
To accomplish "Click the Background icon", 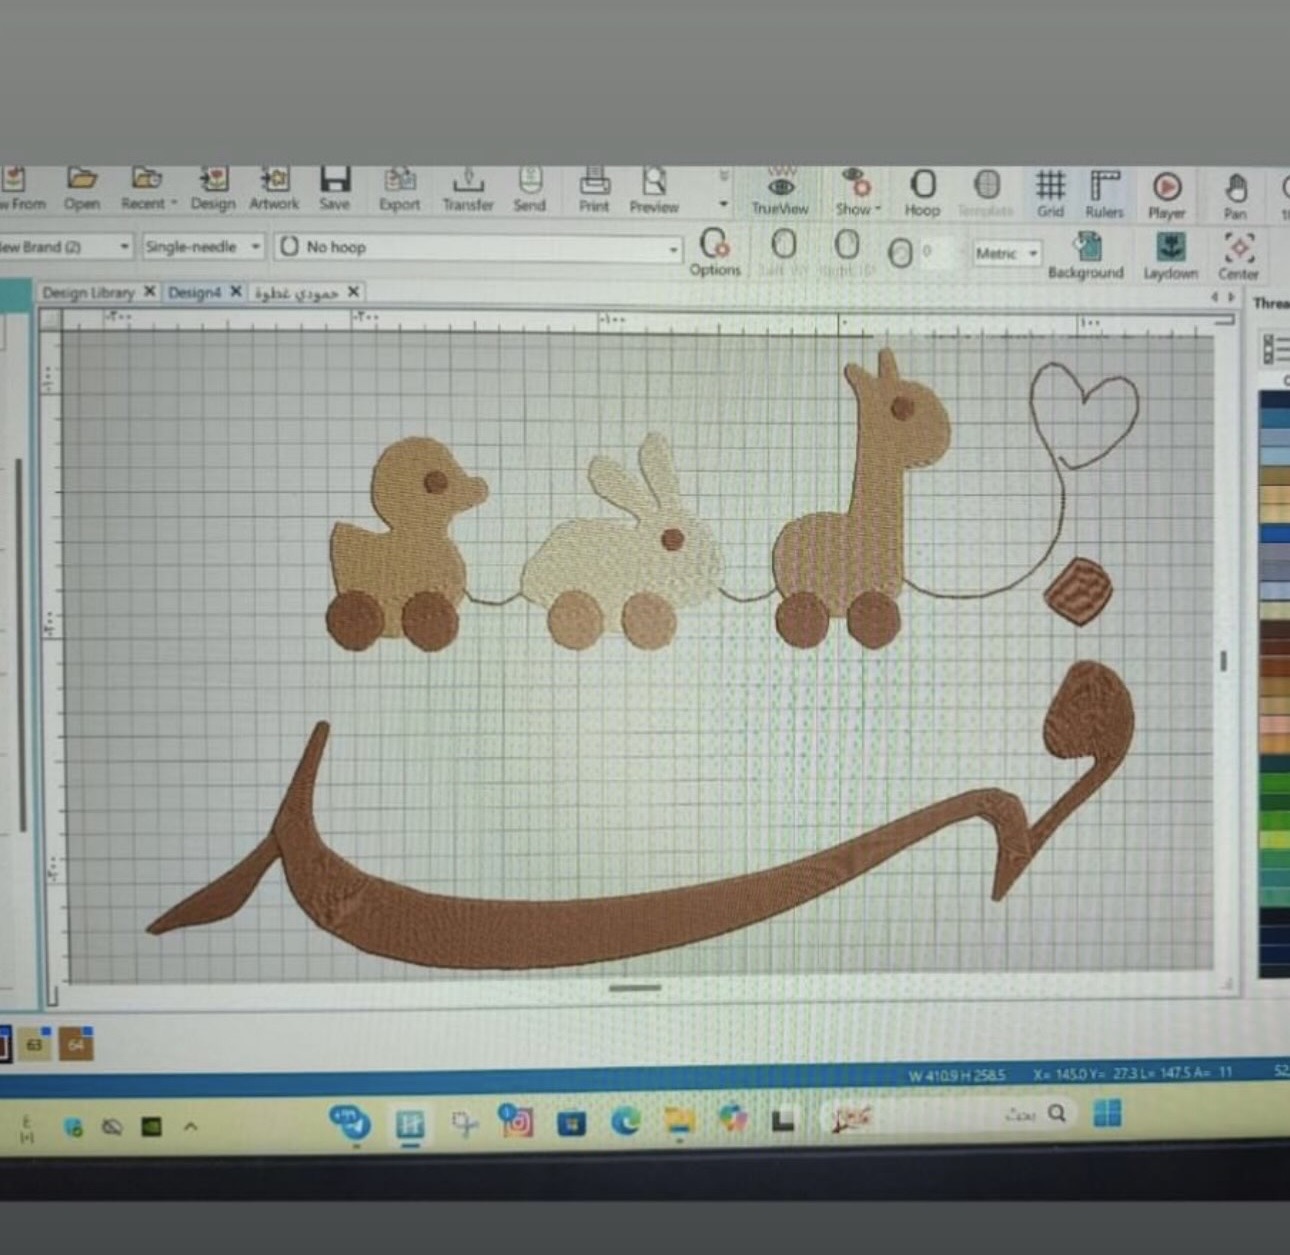I will coord(1086,256).
